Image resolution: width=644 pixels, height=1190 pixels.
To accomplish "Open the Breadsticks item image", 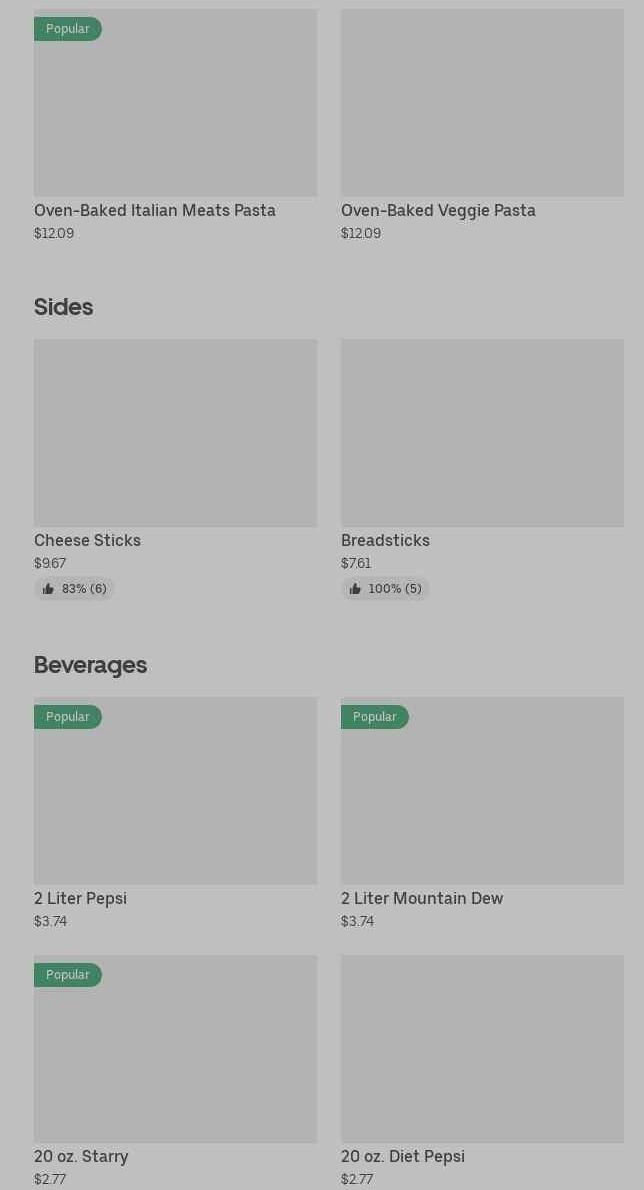I will pyautogui.click(x=482, y=432).
